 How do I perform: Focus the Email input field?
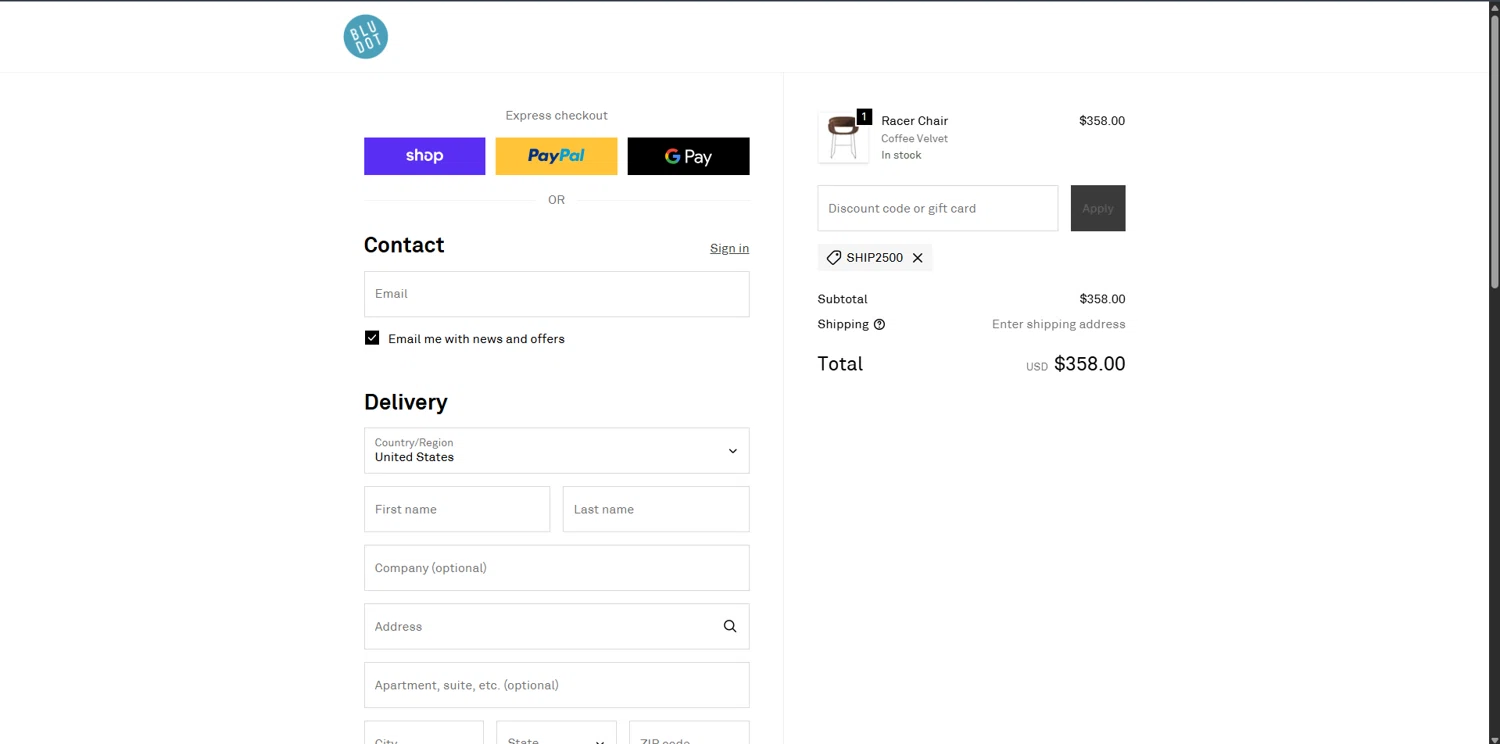point(556,294)
